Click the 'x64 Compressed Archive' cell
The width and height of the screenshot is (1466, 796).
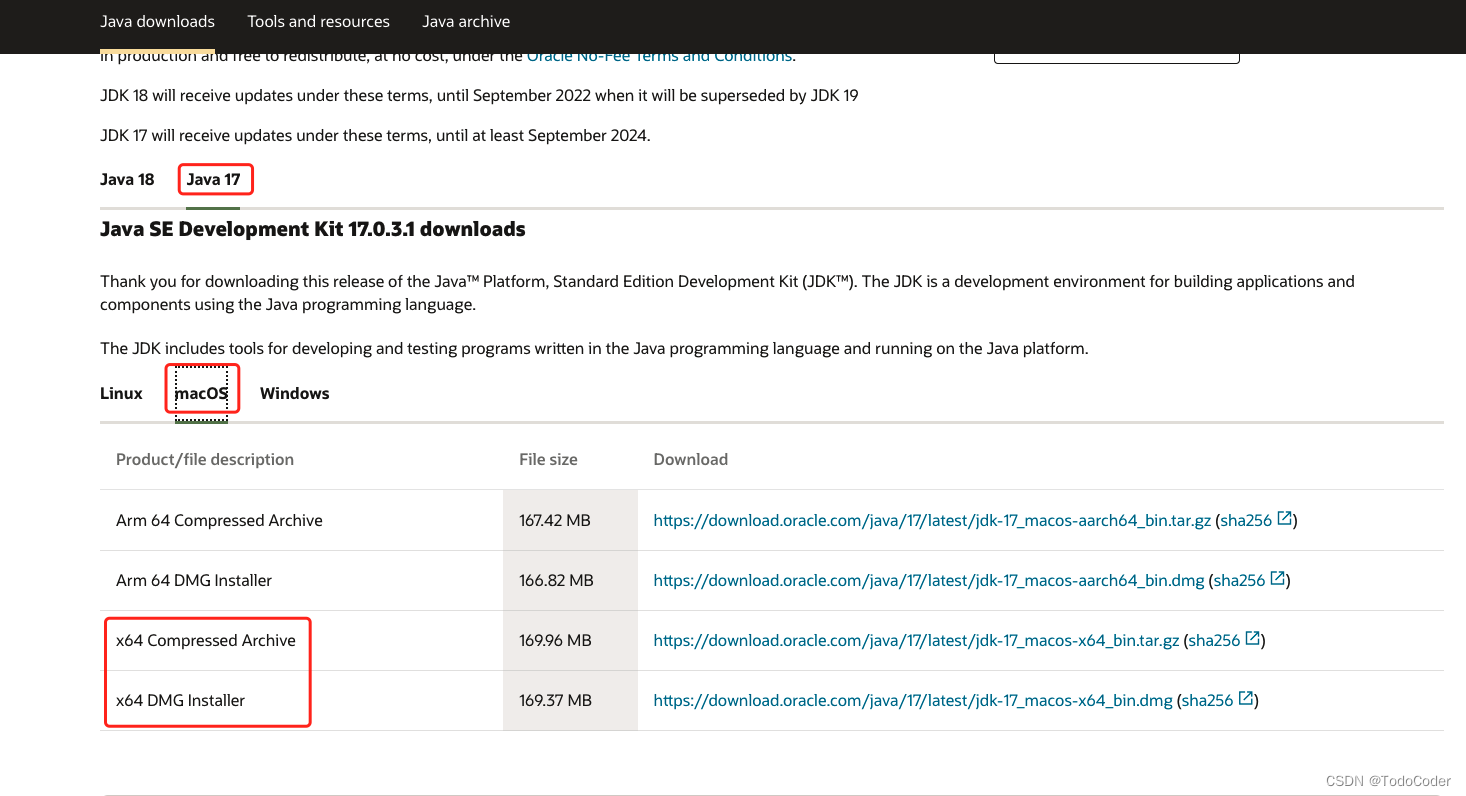point(302,641)
